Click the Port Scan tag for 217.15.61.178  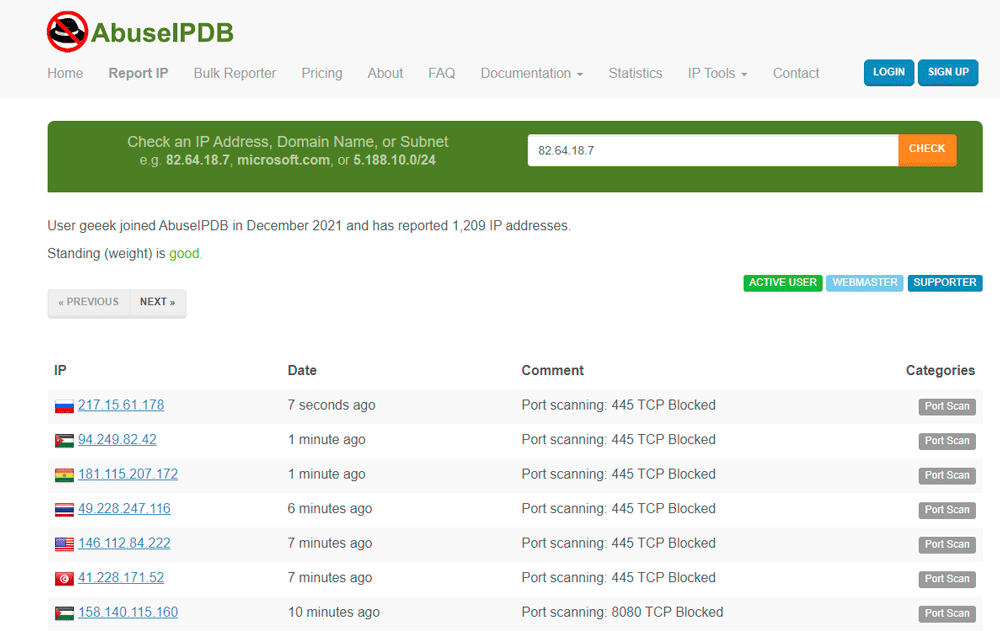tap(947, 406)
